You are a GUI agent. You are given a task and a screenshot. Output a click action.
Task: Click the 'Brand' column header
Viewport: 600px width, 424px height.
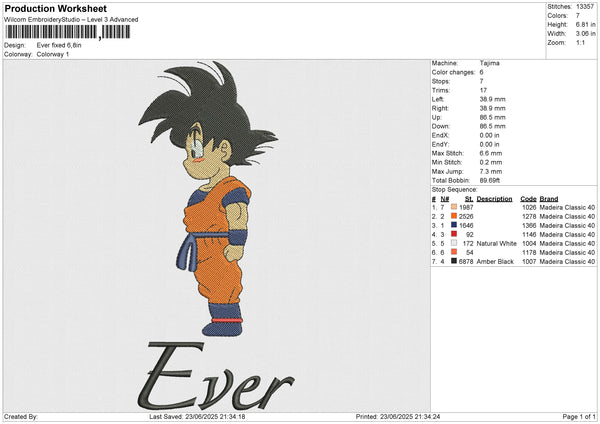549,199
